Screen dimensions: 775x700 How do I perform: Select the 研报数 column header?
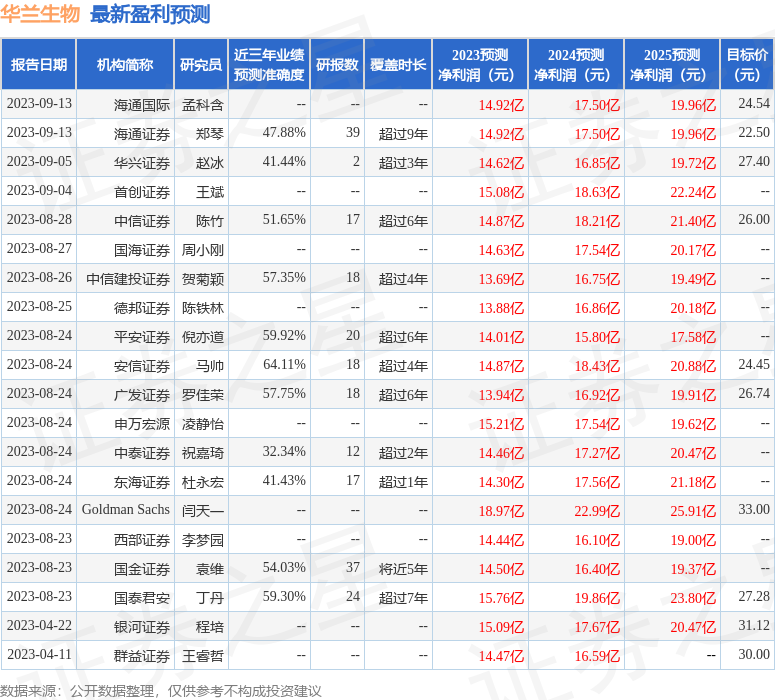click(x=337, y=64)
